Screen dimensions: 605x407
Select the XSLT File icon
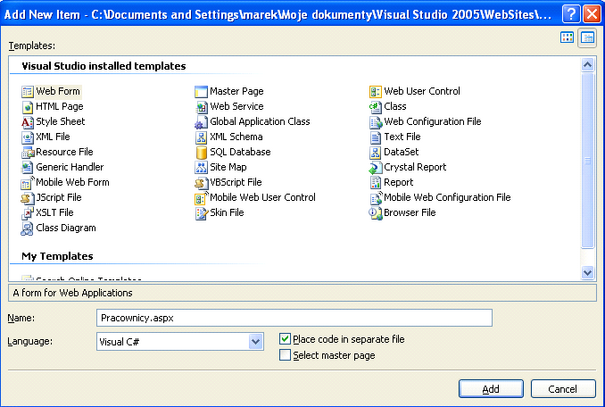pyautogui.click(x=27, y=213)
